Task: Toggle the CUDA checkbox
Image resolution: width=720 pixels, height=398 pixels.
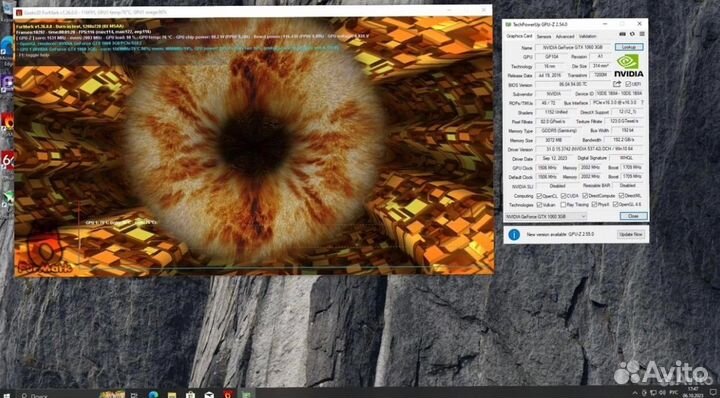Action: click(x=563, y=196)
